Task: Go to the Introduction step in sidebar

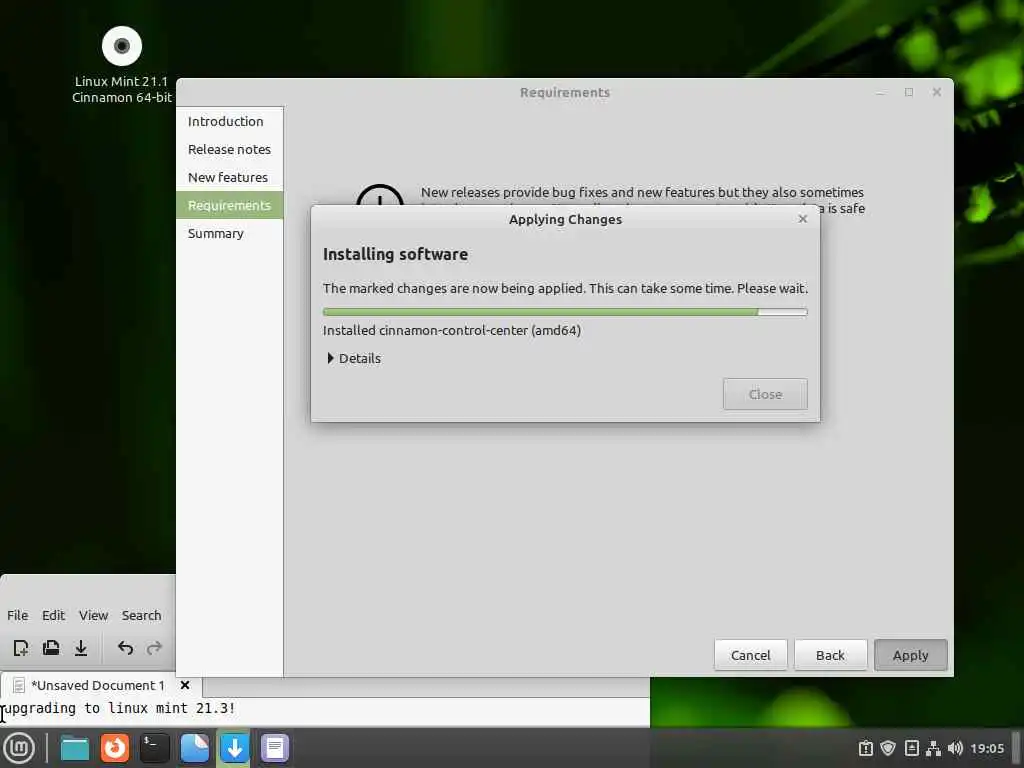Action: click(229, 121)
